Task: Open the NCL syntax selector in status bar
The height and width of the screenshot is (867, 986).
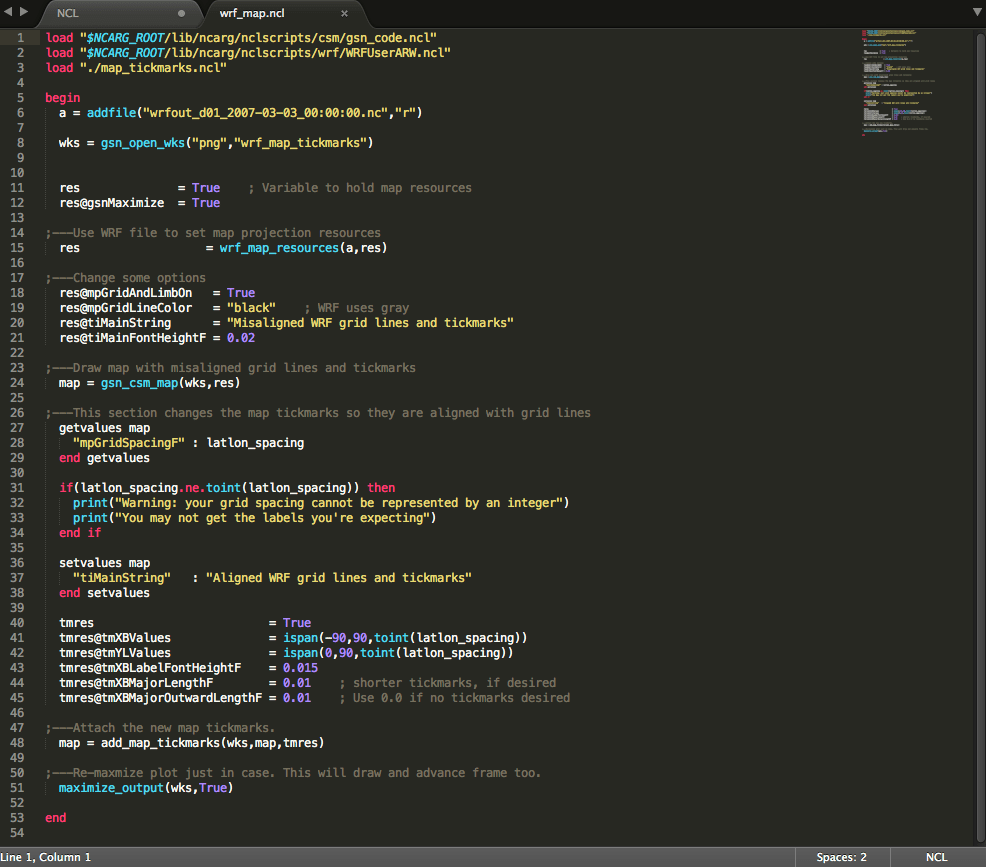Action: (938, 857)
